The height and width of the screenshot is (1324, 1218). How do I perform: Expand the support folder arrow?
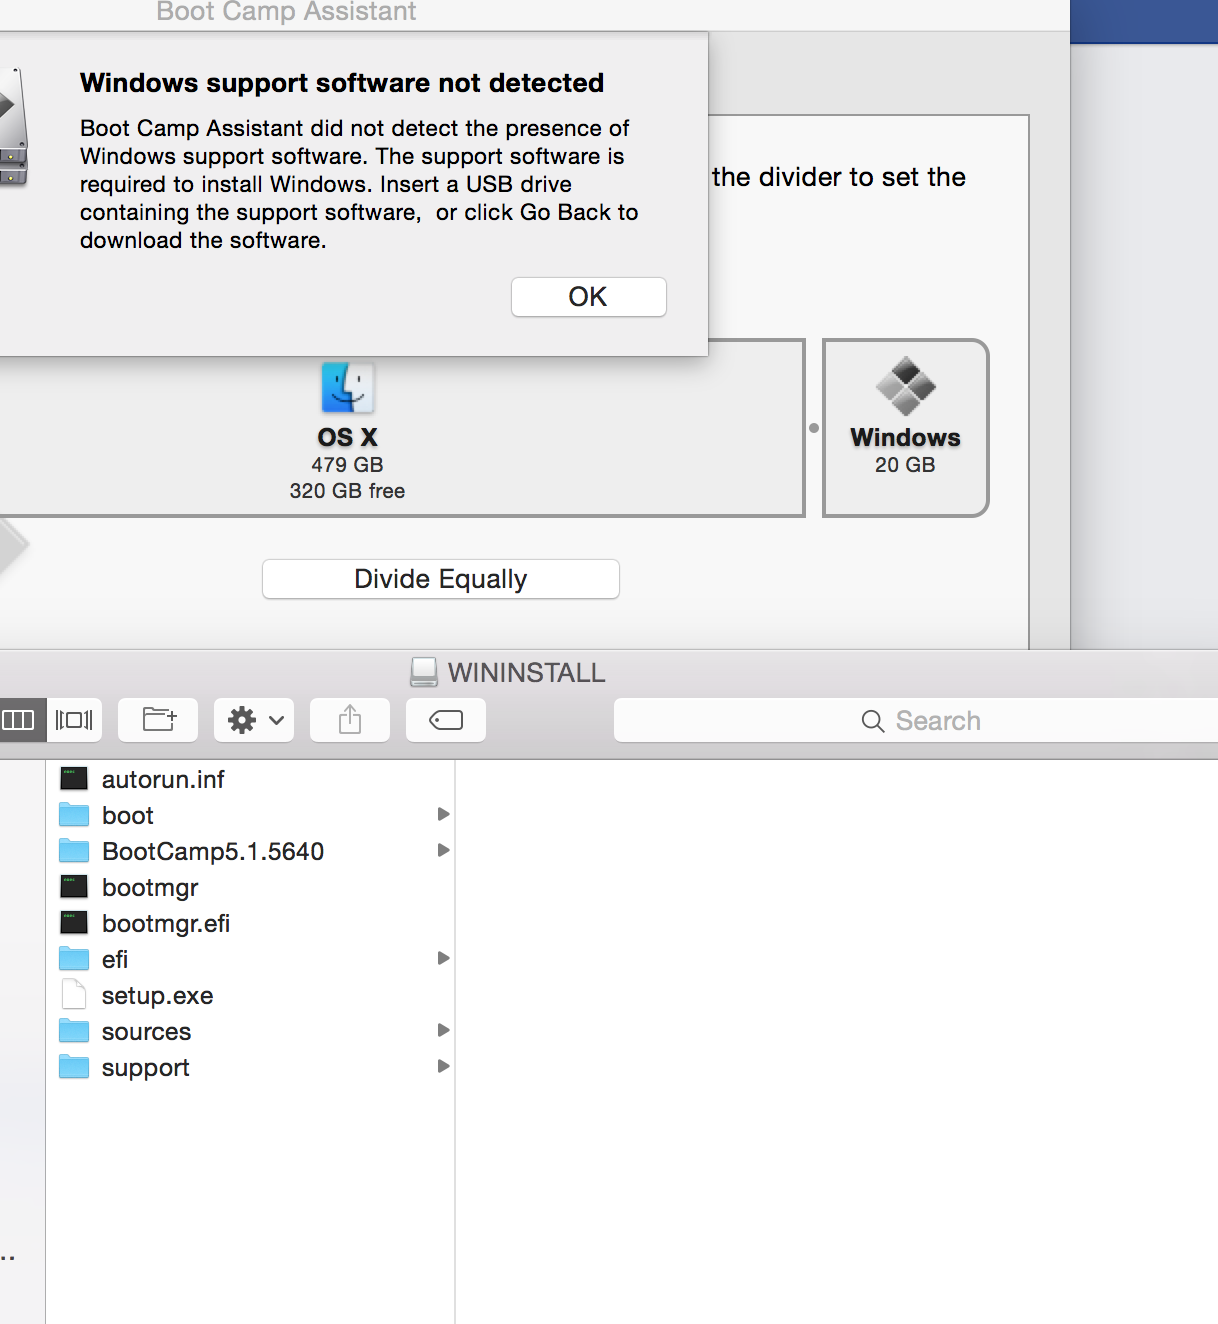(x=443, y=1066)
